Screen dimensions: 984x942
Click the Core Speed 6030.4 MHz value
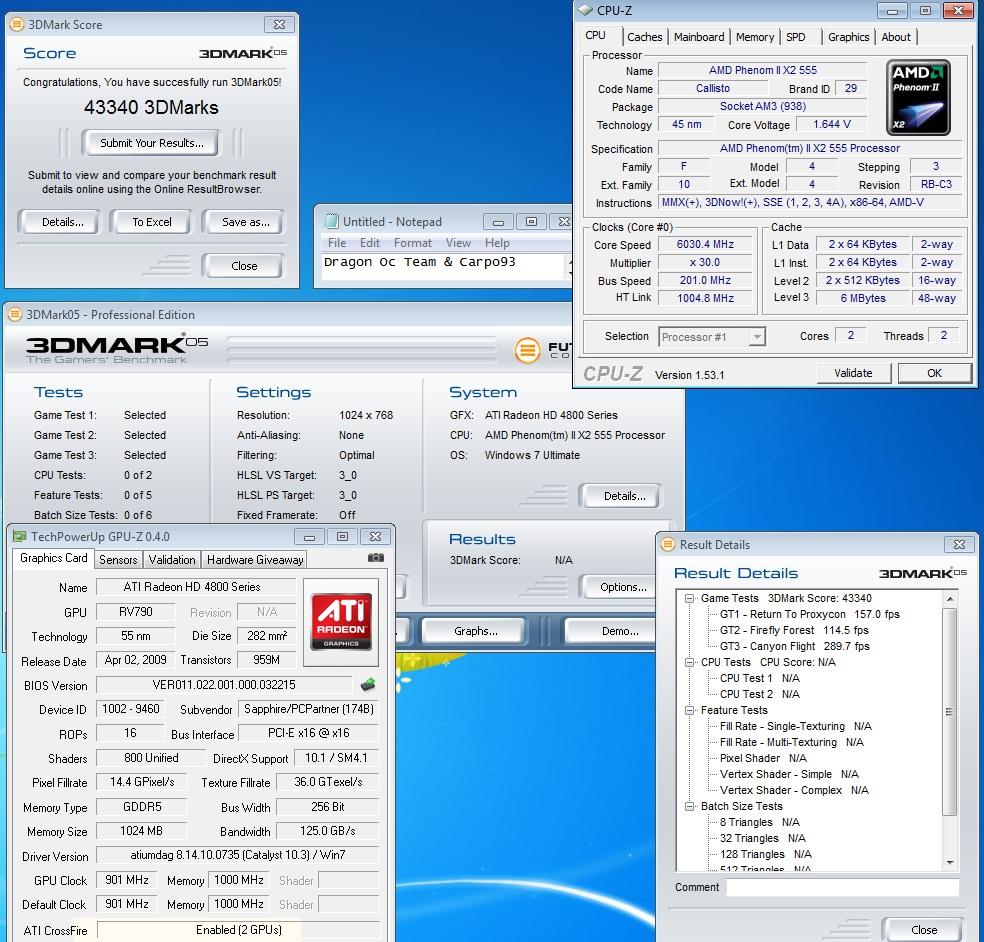click(705, 244)
